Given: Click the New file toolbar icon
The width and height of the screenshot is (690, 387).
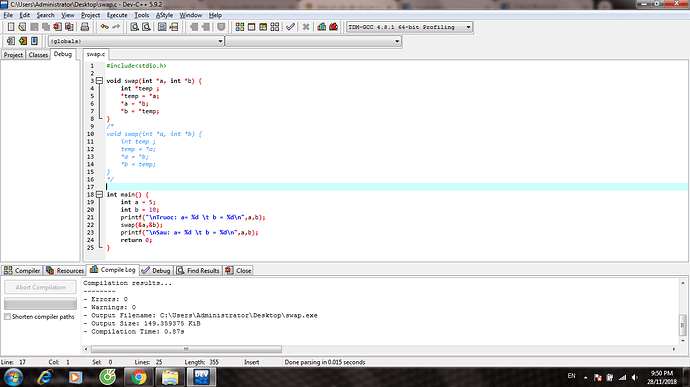Looking at the screenshot, I should (x=11, y=27).
